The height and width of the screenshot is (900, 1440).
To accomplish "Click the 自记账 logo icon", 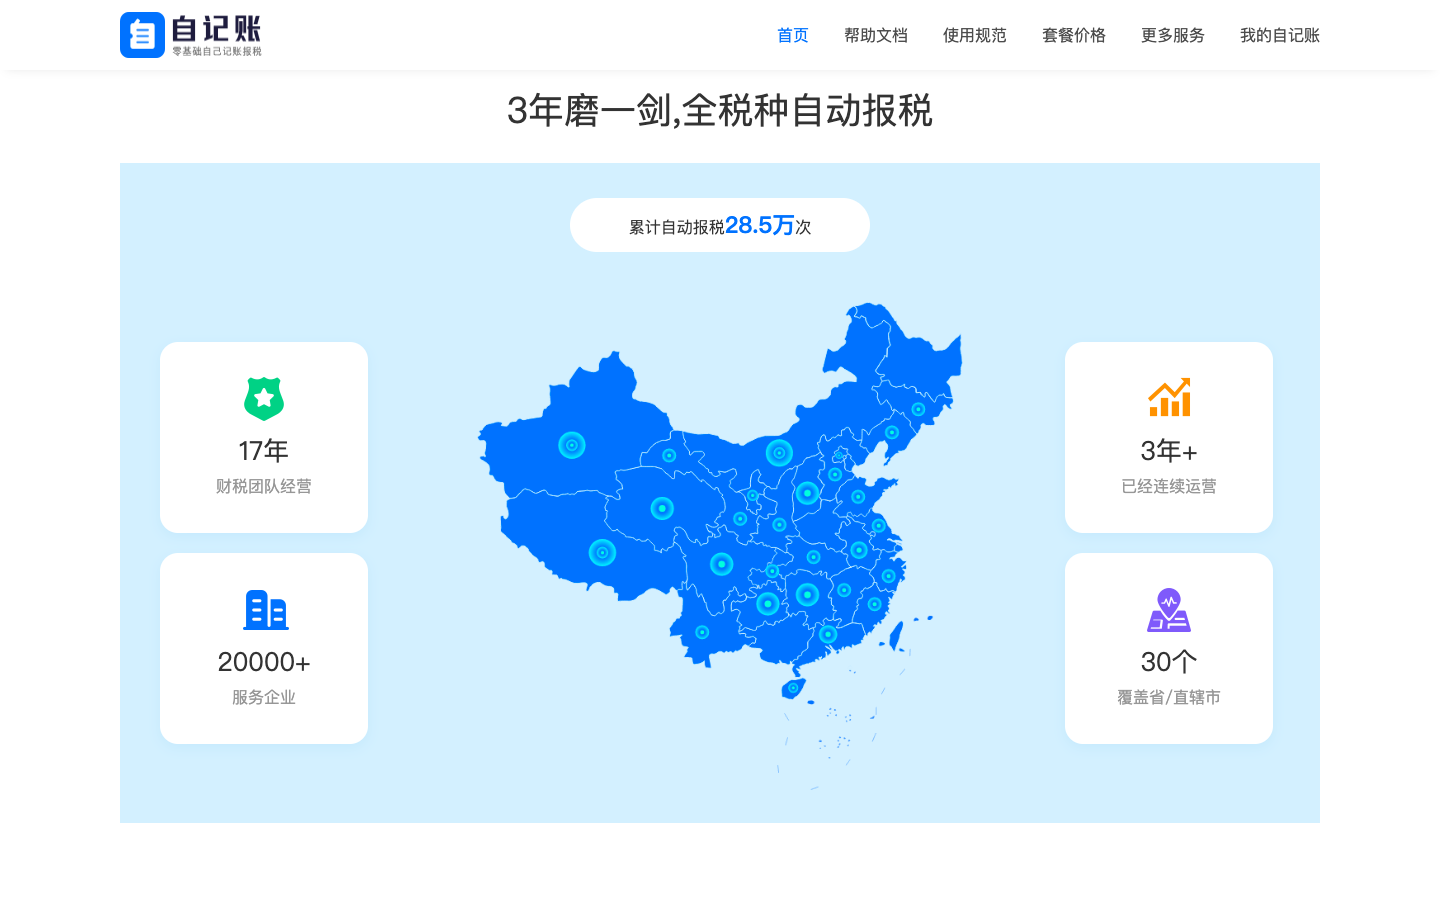I will pos(141,34).
